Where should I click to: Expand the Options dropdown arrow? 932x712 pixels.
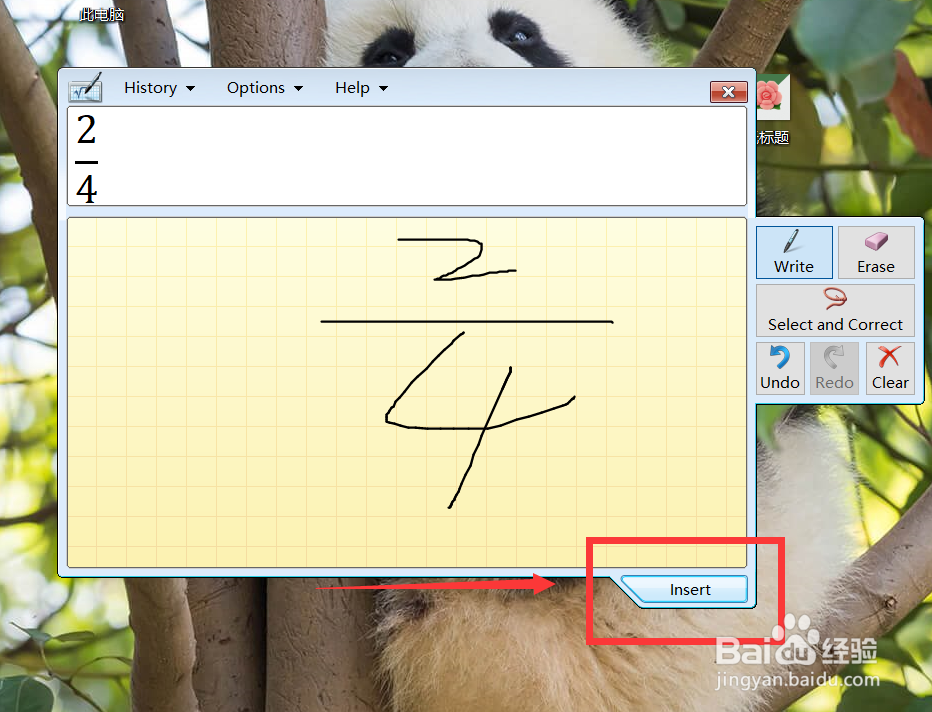(298, 89)
